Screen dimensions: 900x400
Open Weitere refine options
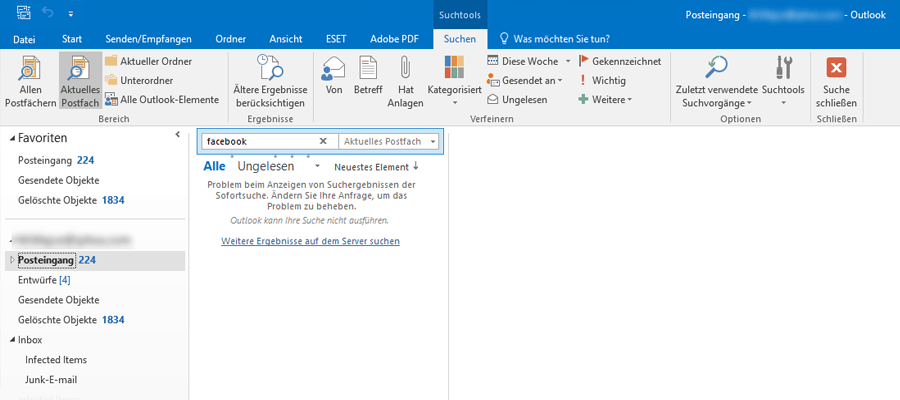point(604,99)
